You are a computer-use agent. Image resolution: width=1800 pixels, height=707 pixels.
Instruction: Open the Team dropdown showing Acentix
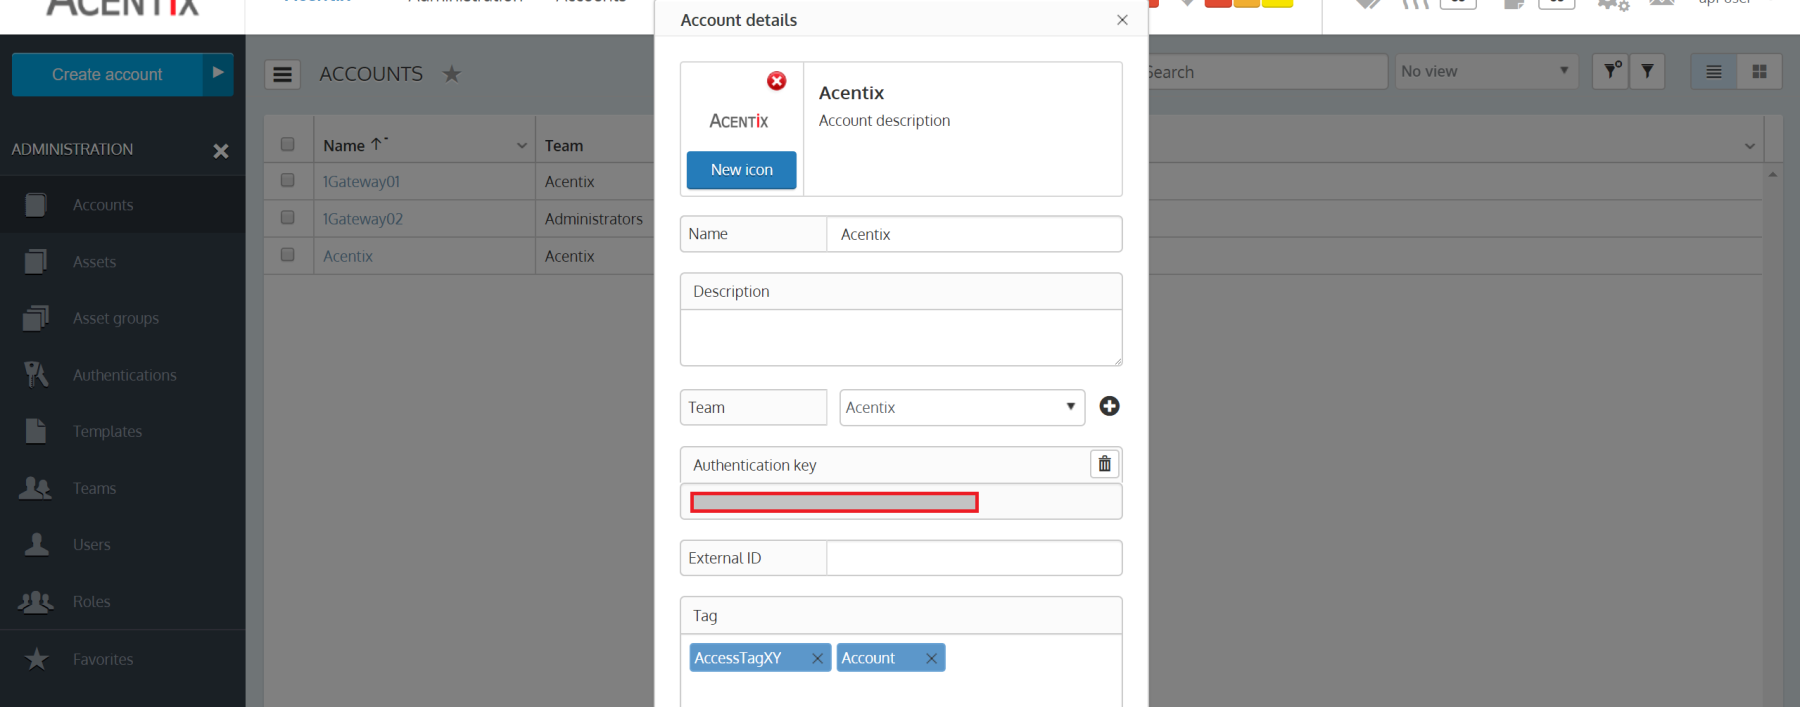(961, 407)
